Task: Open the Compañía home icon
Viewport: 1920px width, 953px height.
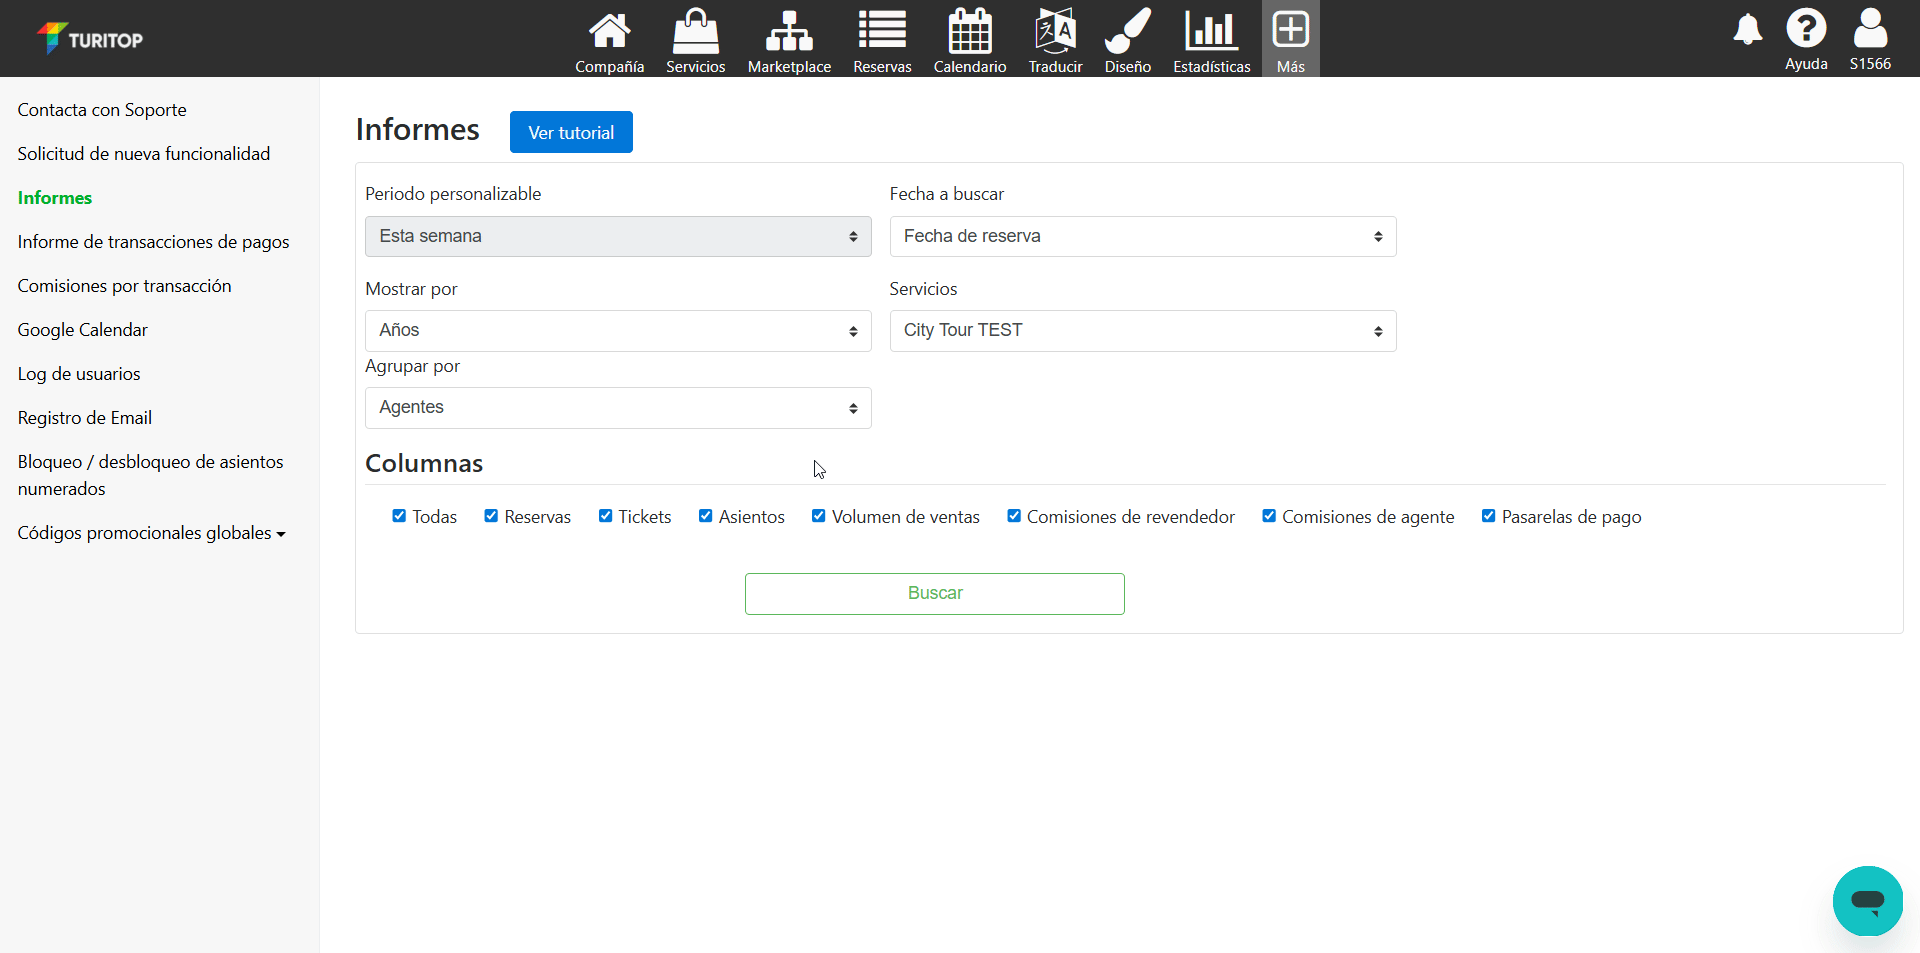Action: 609,32
